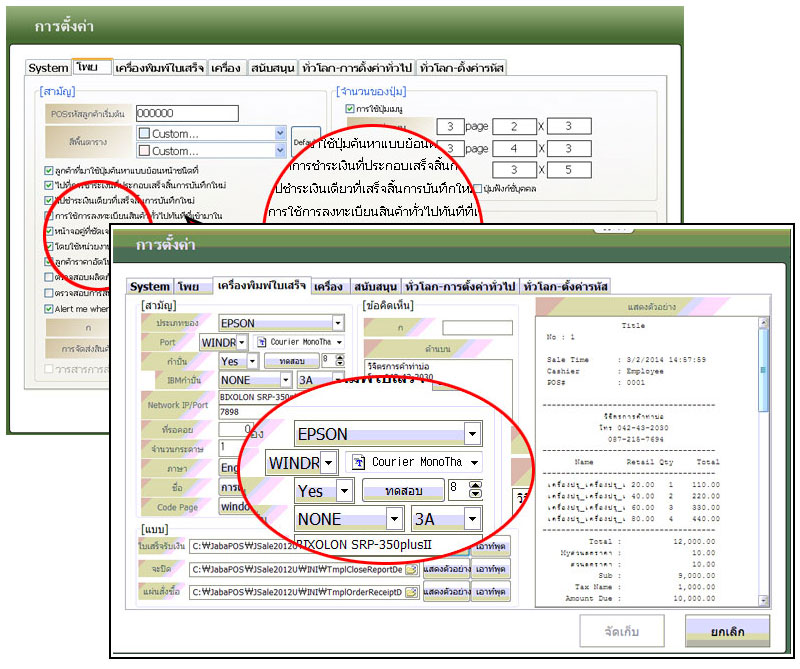Click the Code Page label
Screen dimensions: 800x669
[177, 507]
